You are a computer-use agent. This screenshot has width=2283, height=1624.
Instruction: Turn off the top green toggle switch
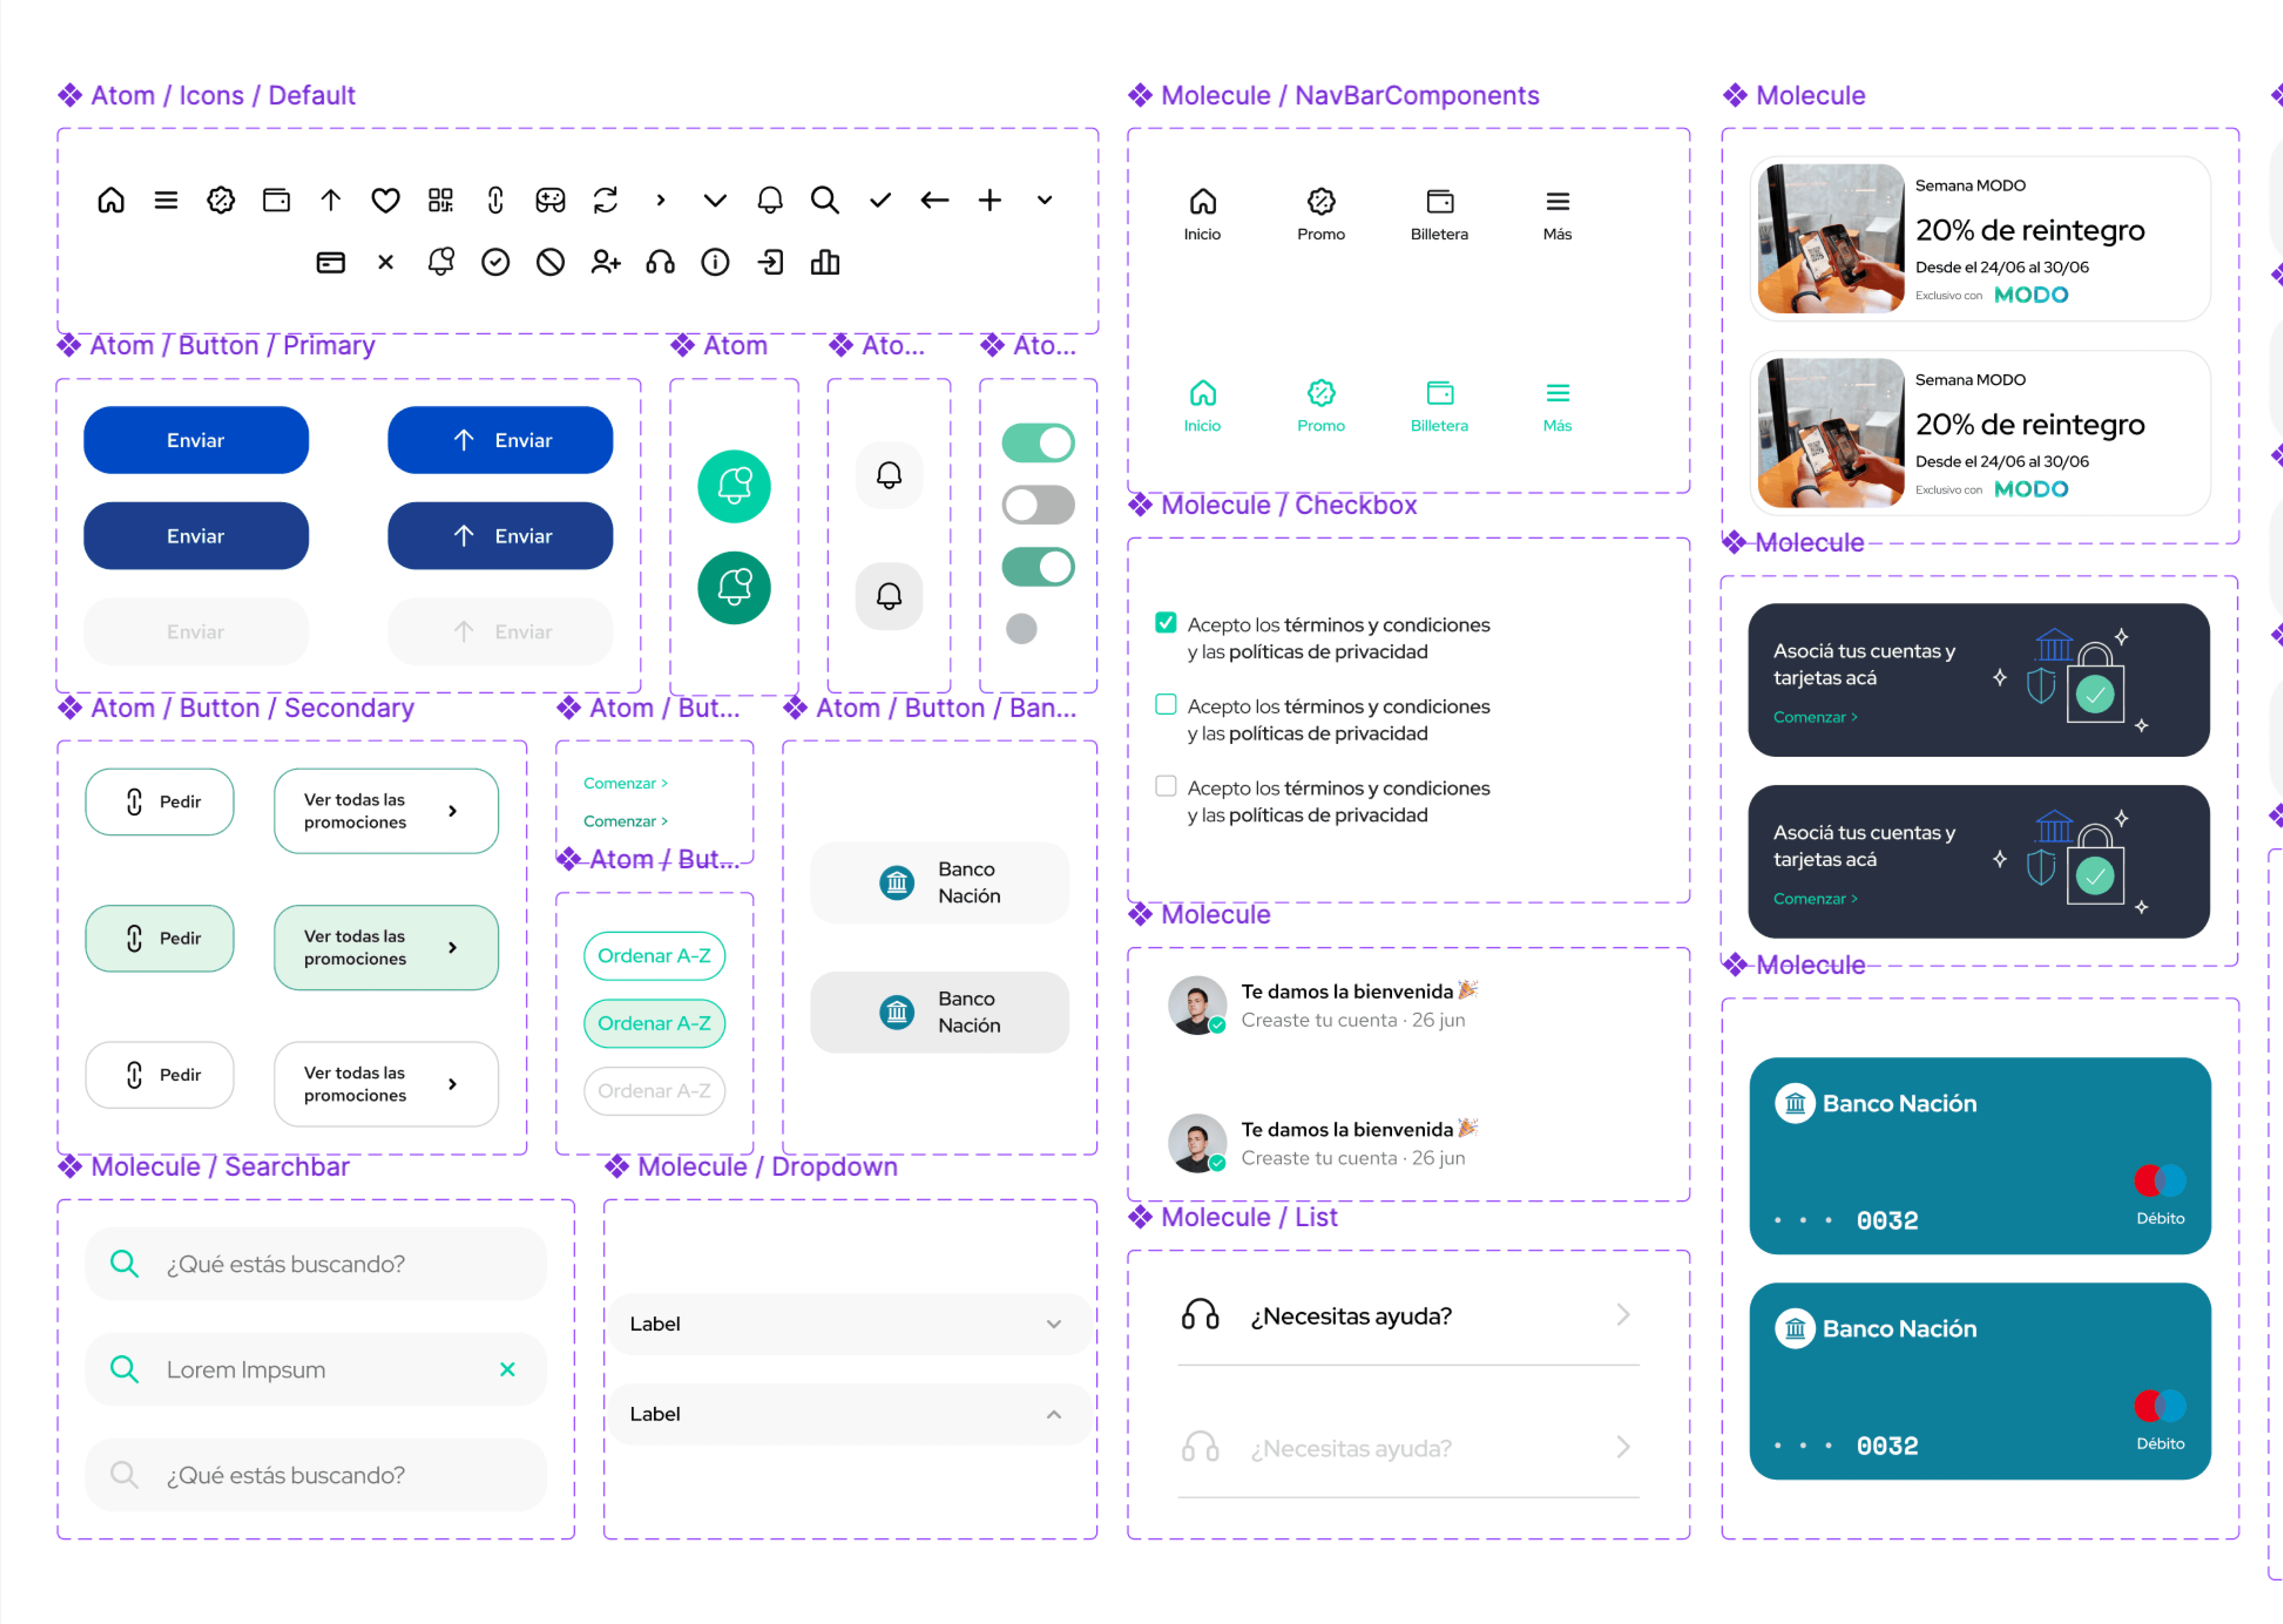tap(1038, 443)
